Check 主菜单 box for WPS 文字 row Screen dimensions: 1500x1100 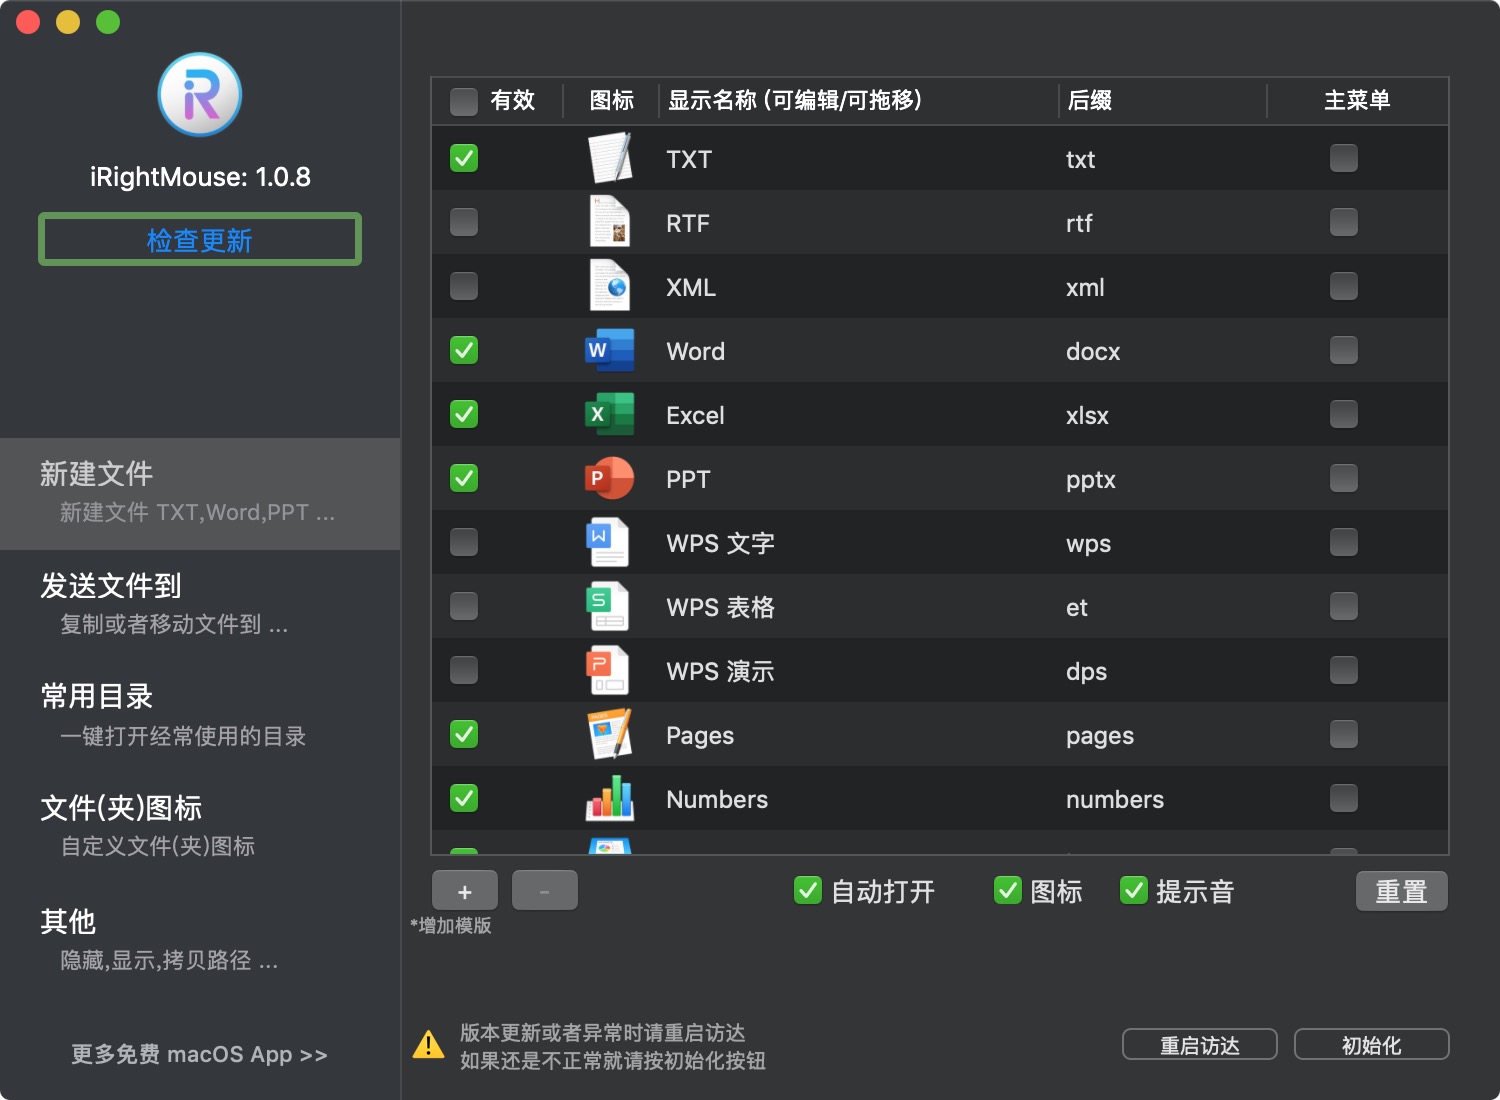[1344, 542]
